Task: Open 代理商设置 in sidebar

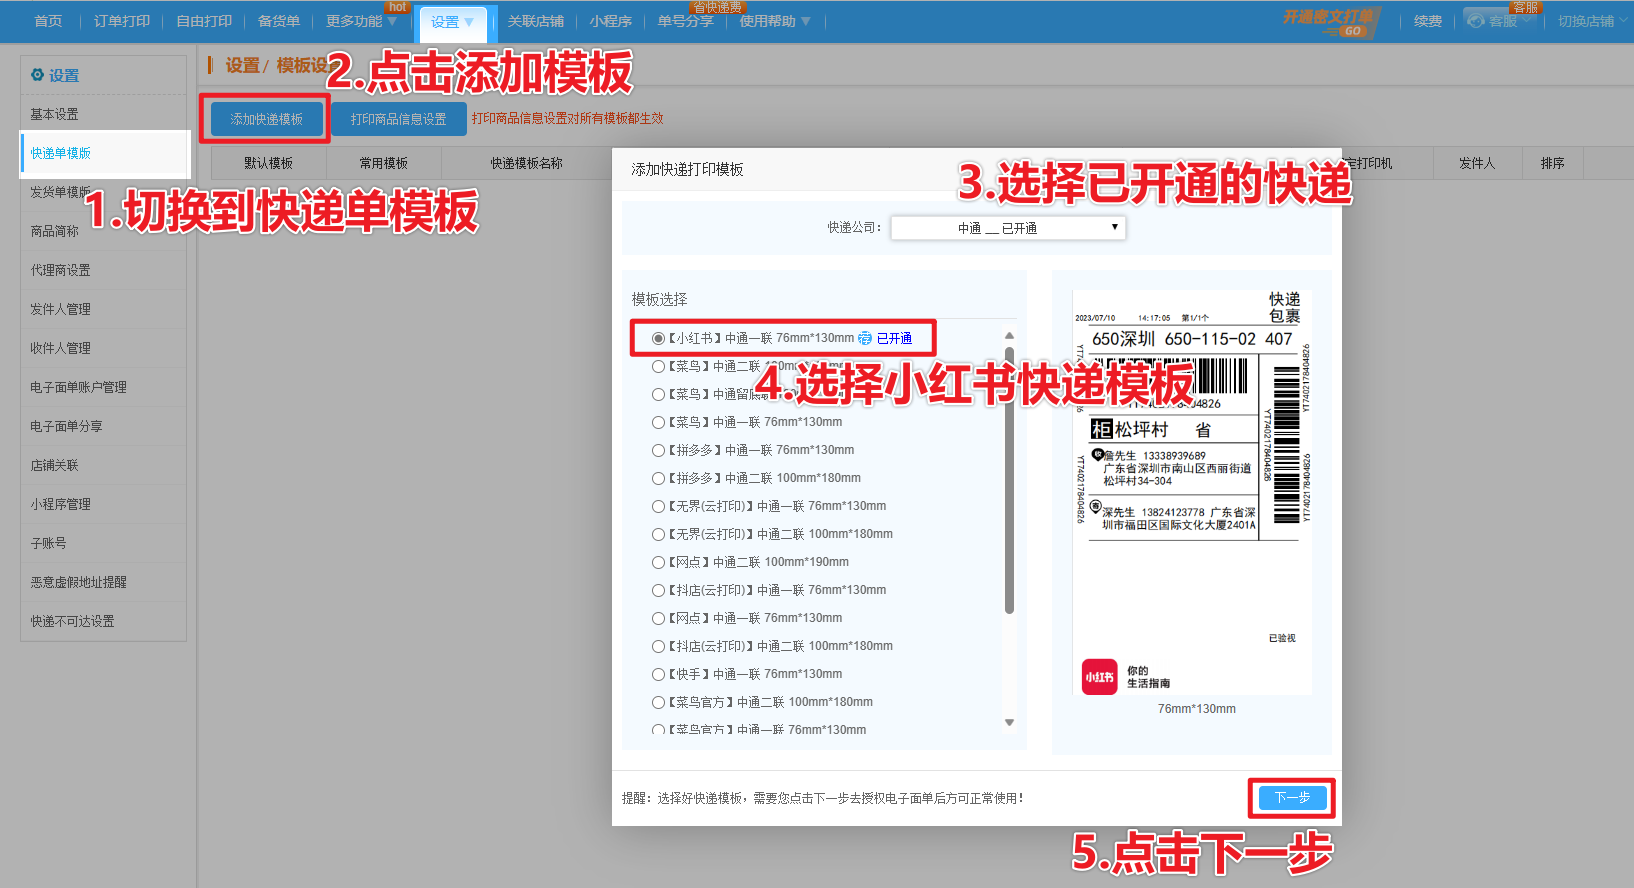Action: point(103,270)
